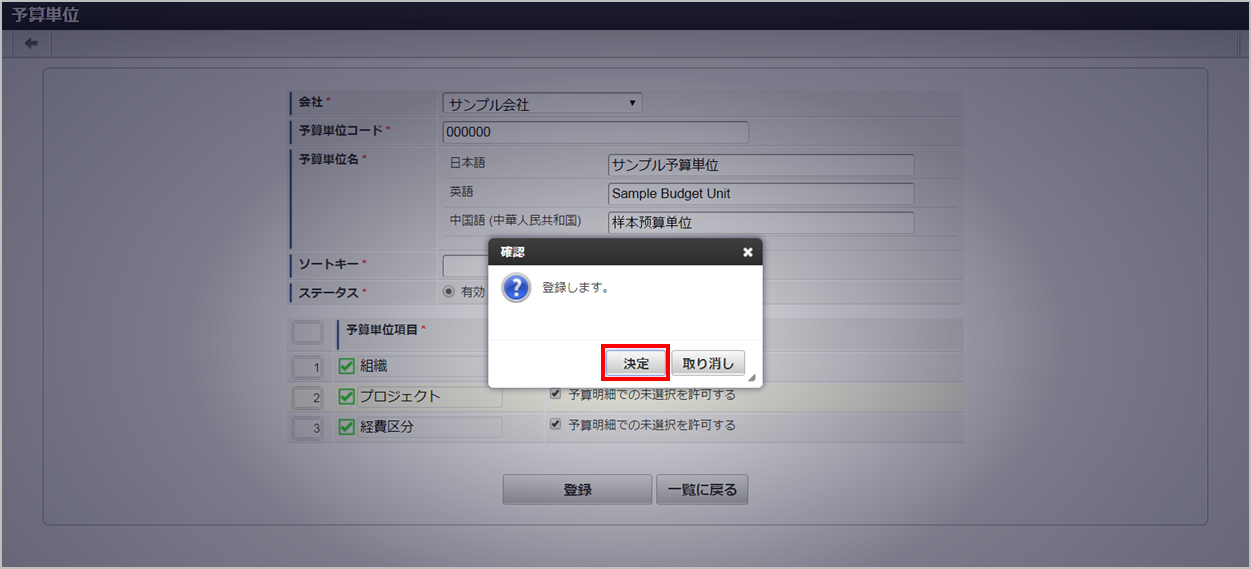Close the 確認 dialog with X
Viewport: 1251px width, 569px height.
747,252
